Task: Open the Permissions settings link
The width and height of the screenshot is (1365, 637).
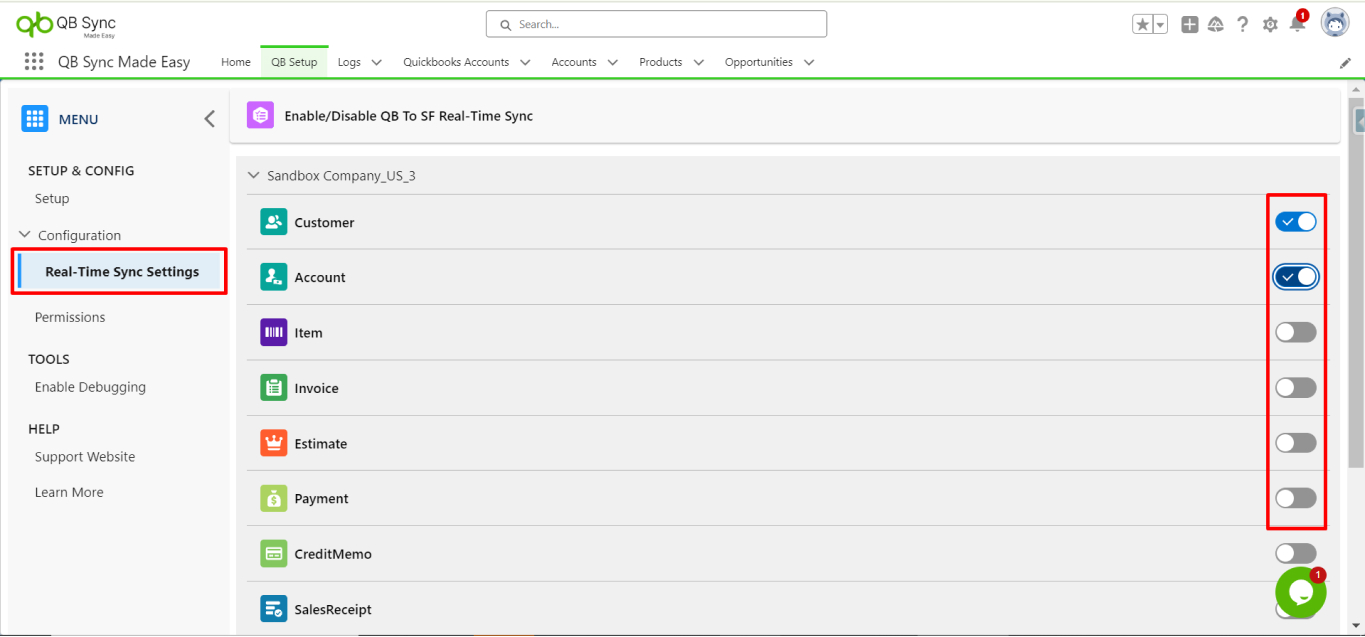Action: 70,317
